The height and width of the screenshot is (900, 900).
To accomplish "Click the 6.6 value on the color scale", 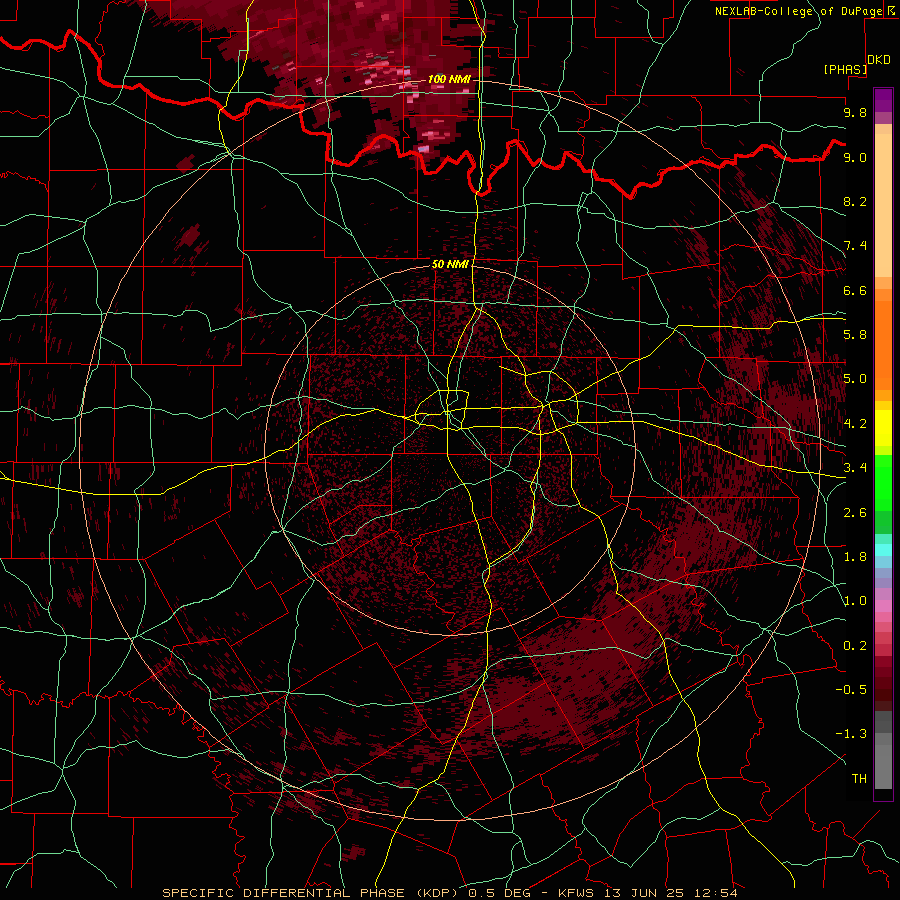I will point(855,290).
